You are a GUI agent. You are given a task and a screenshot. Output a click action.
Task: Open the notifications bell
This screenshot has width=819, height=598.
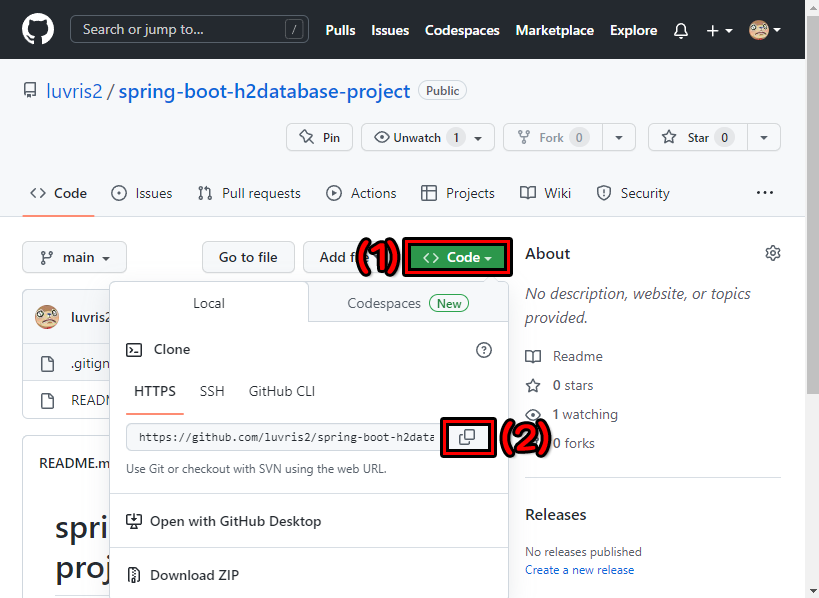681,30
